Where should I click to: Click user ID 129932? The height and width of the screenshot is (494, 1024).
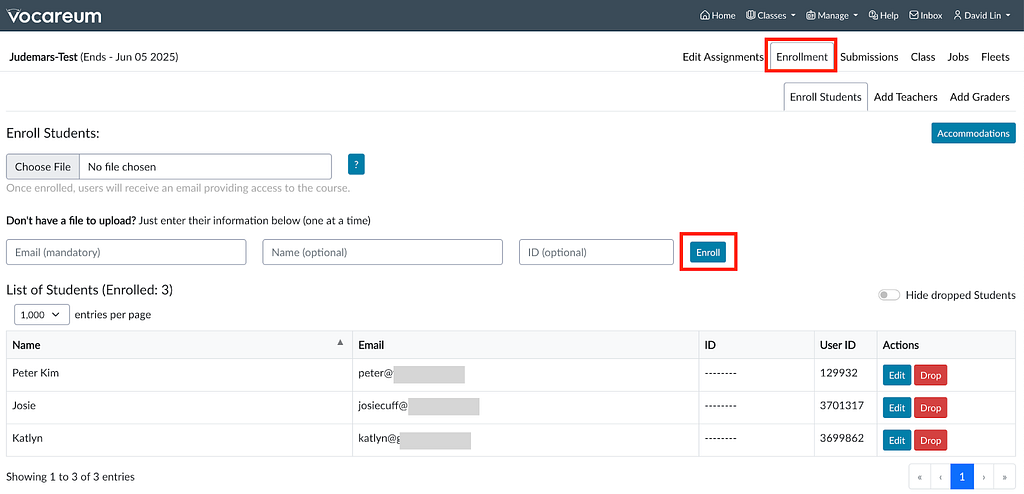pos(838,373)
